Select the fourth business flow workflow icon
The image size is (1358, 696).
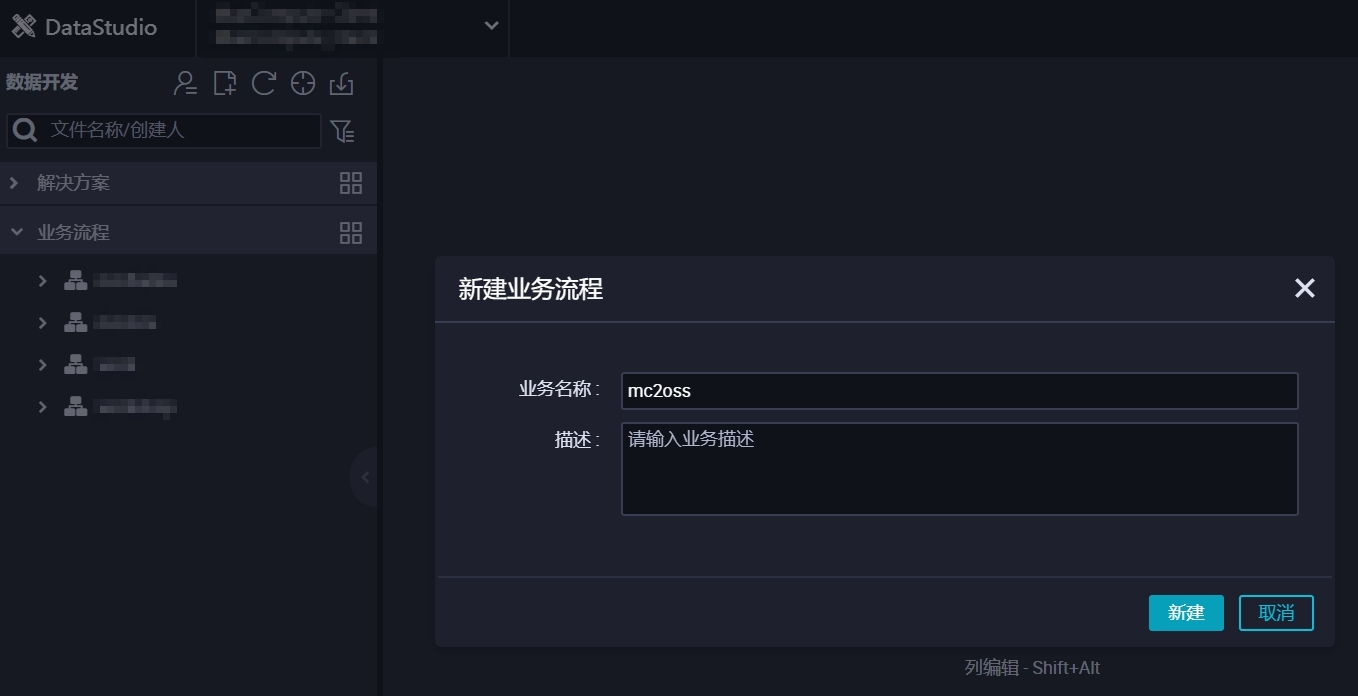pyautogui.click(x=76, y=407)
